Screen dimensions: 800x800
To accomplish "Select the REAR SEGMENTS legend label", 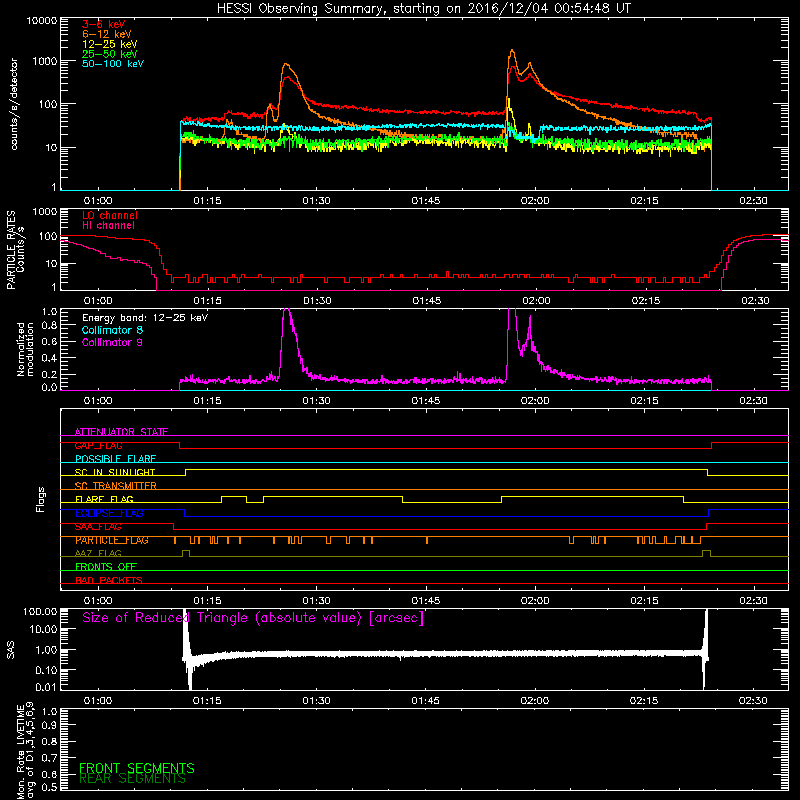I will tap(132, 779).
